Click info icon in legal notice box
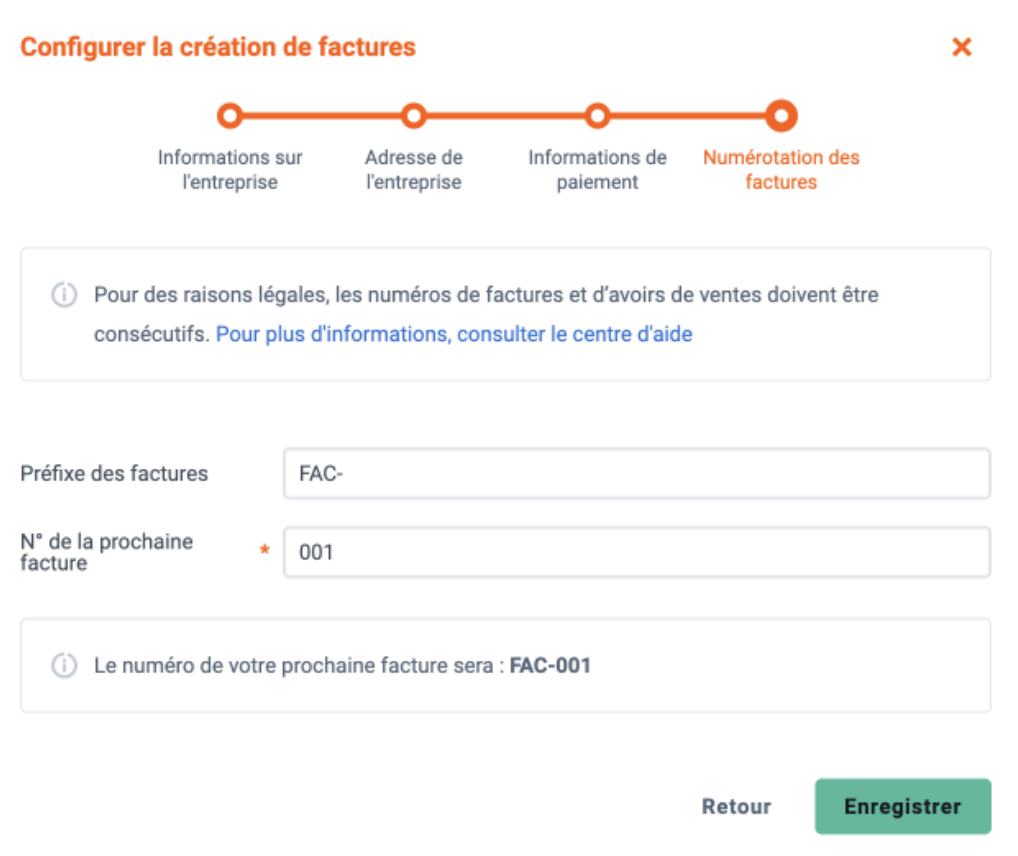 [64, 295]
